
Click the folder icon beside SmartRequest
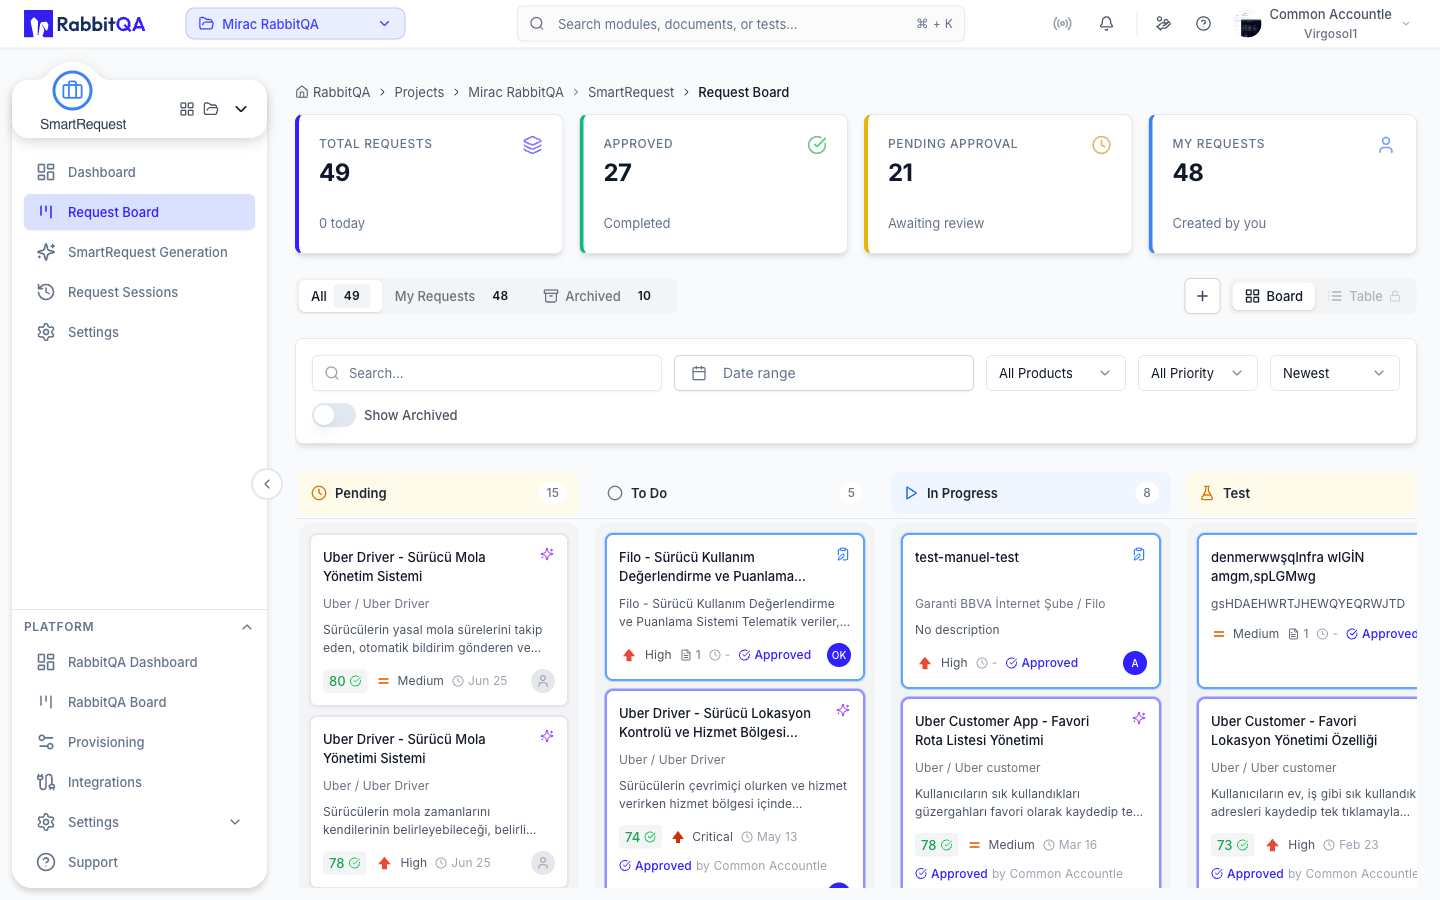211,109
